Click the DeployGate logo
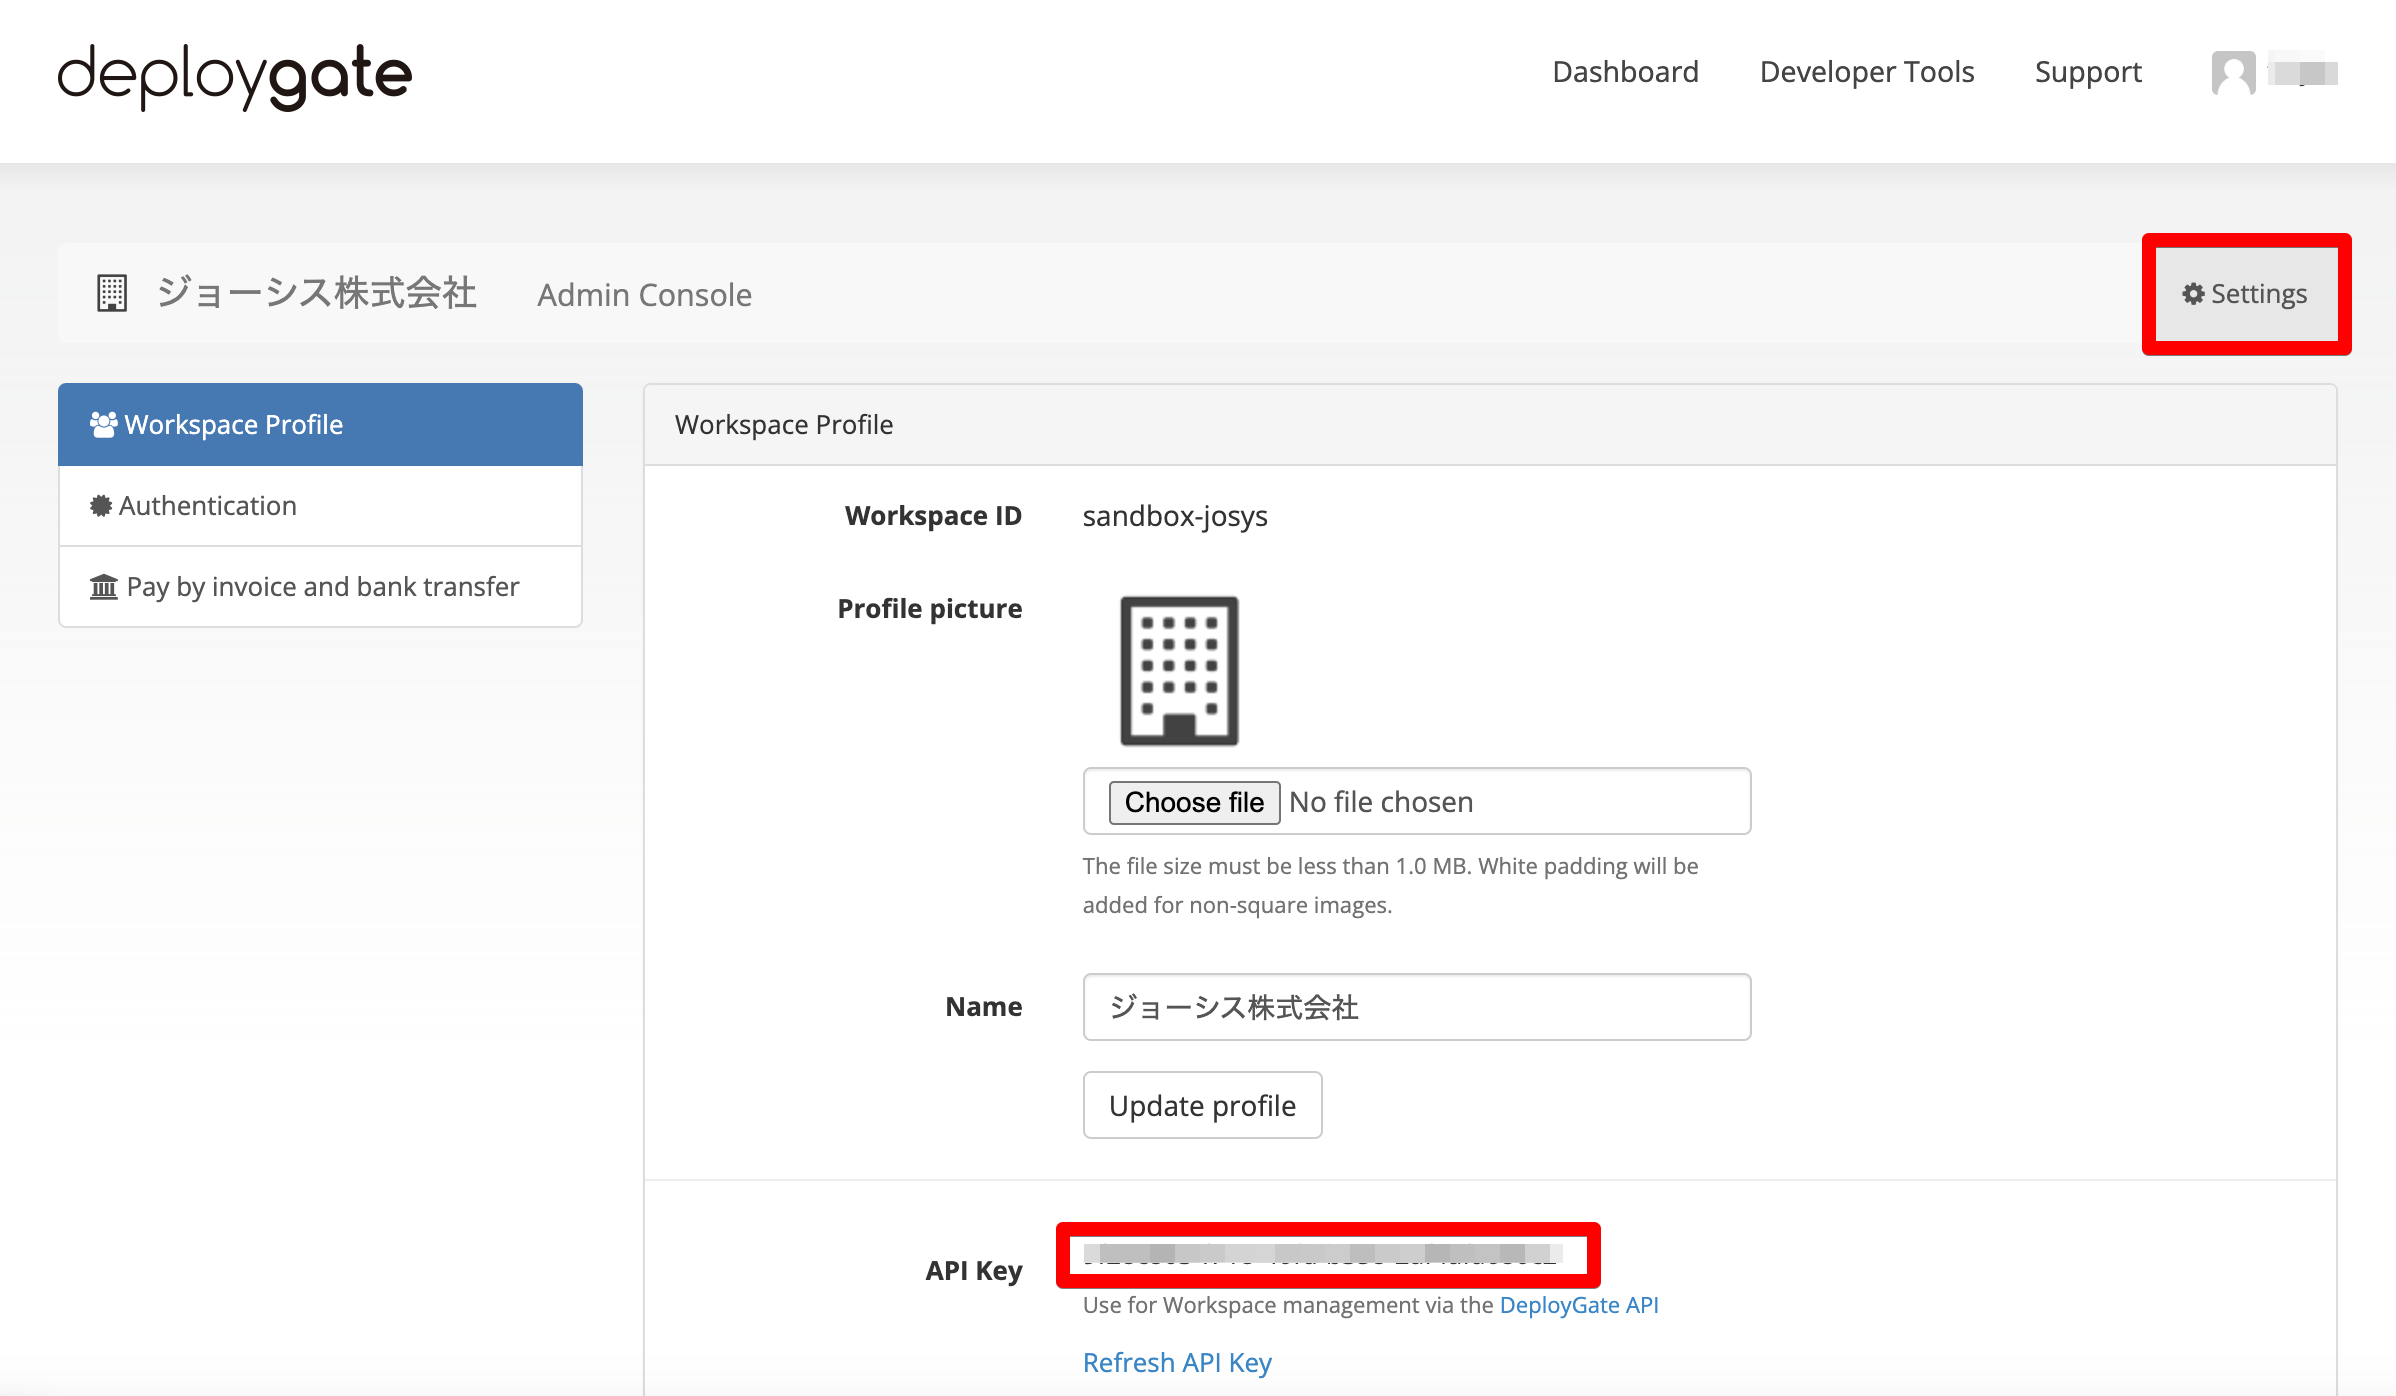This screenshot has width=2396, height=1396. coord(235,76)
